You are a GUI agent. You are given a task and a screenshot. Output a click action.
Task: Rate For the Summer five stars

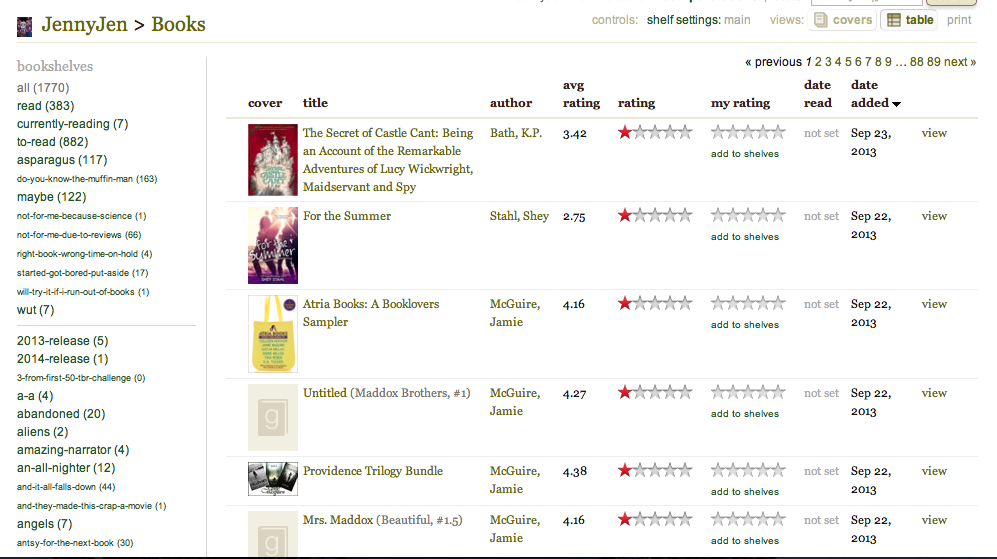778,216
